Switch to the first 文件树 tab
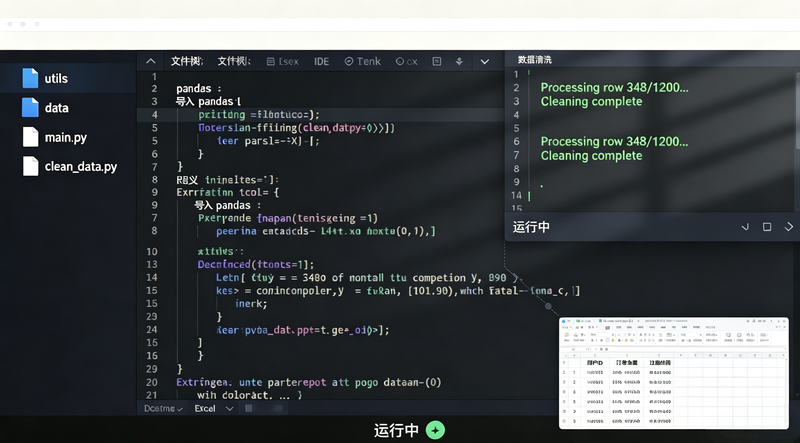Viewport: 800px width, 443px height. 187,61
